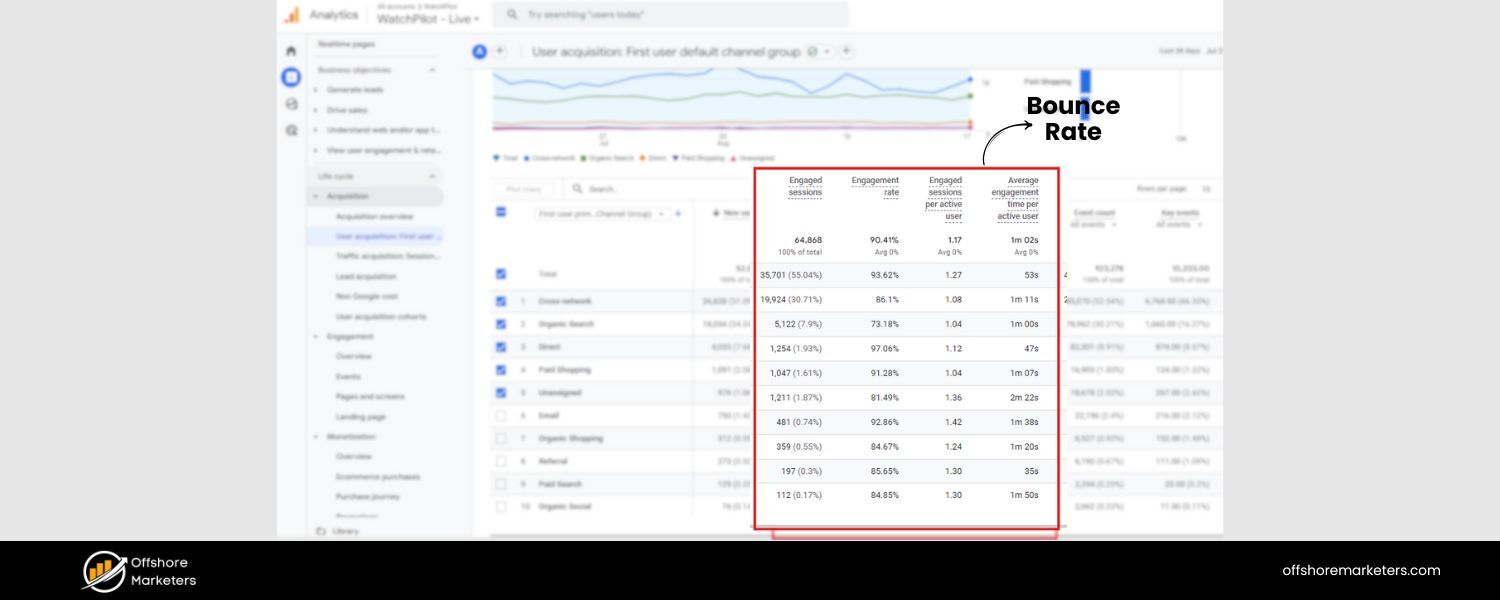Click the Insights icon beside the report title
Viewport: 1500px width, 600px height.
478,51
